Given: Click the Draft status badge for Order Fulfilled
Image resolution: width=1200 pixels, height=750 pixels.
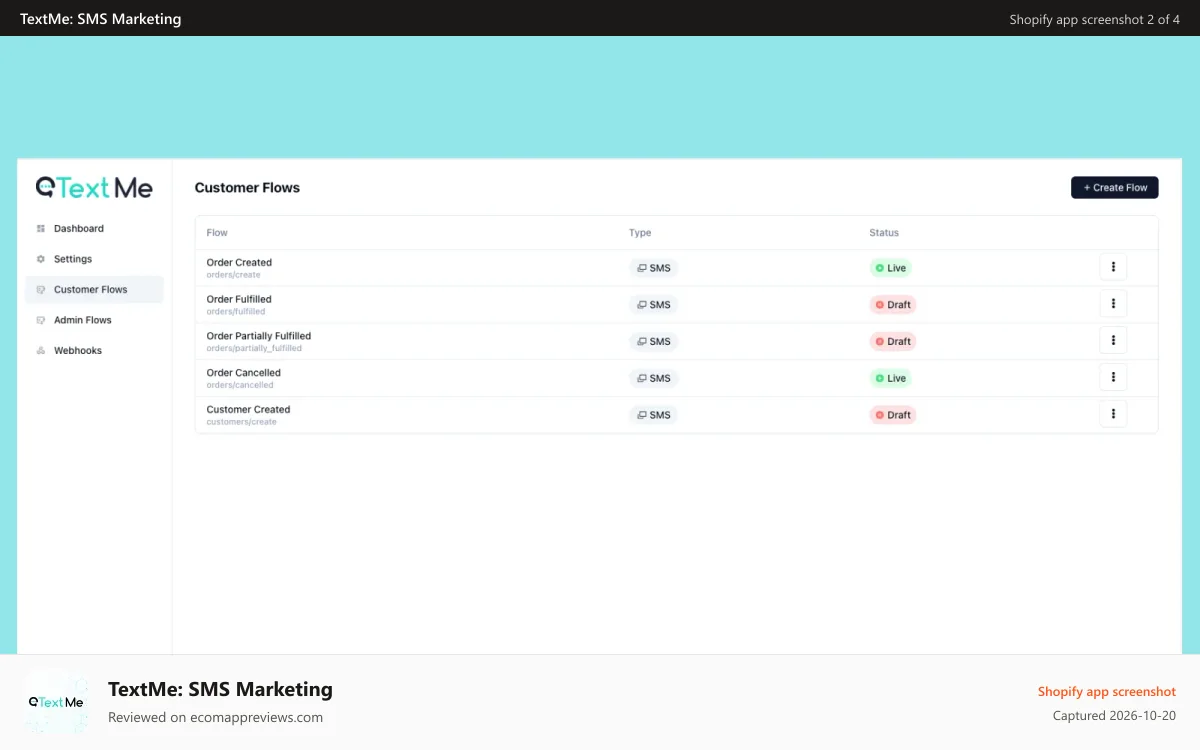Looking at the screenshot, I should [x=893, y=305].
